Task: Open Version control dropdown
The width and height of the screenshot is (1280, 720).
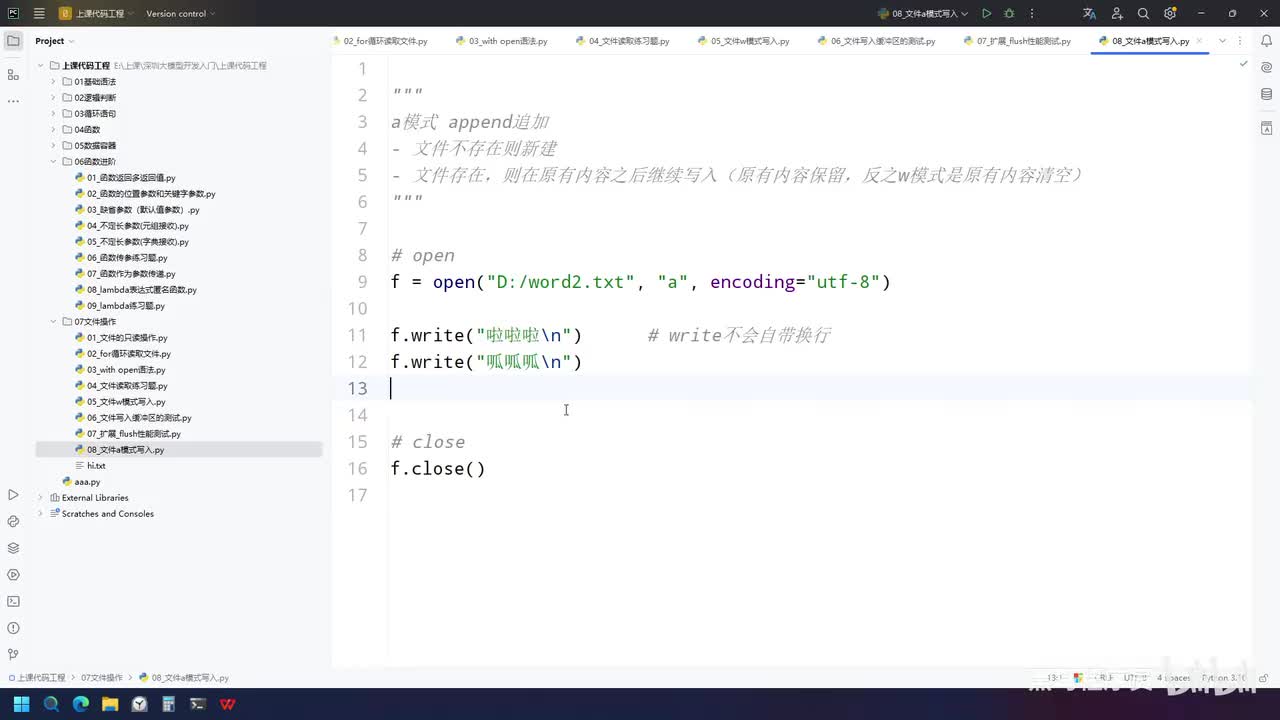Action: point(180,14)
